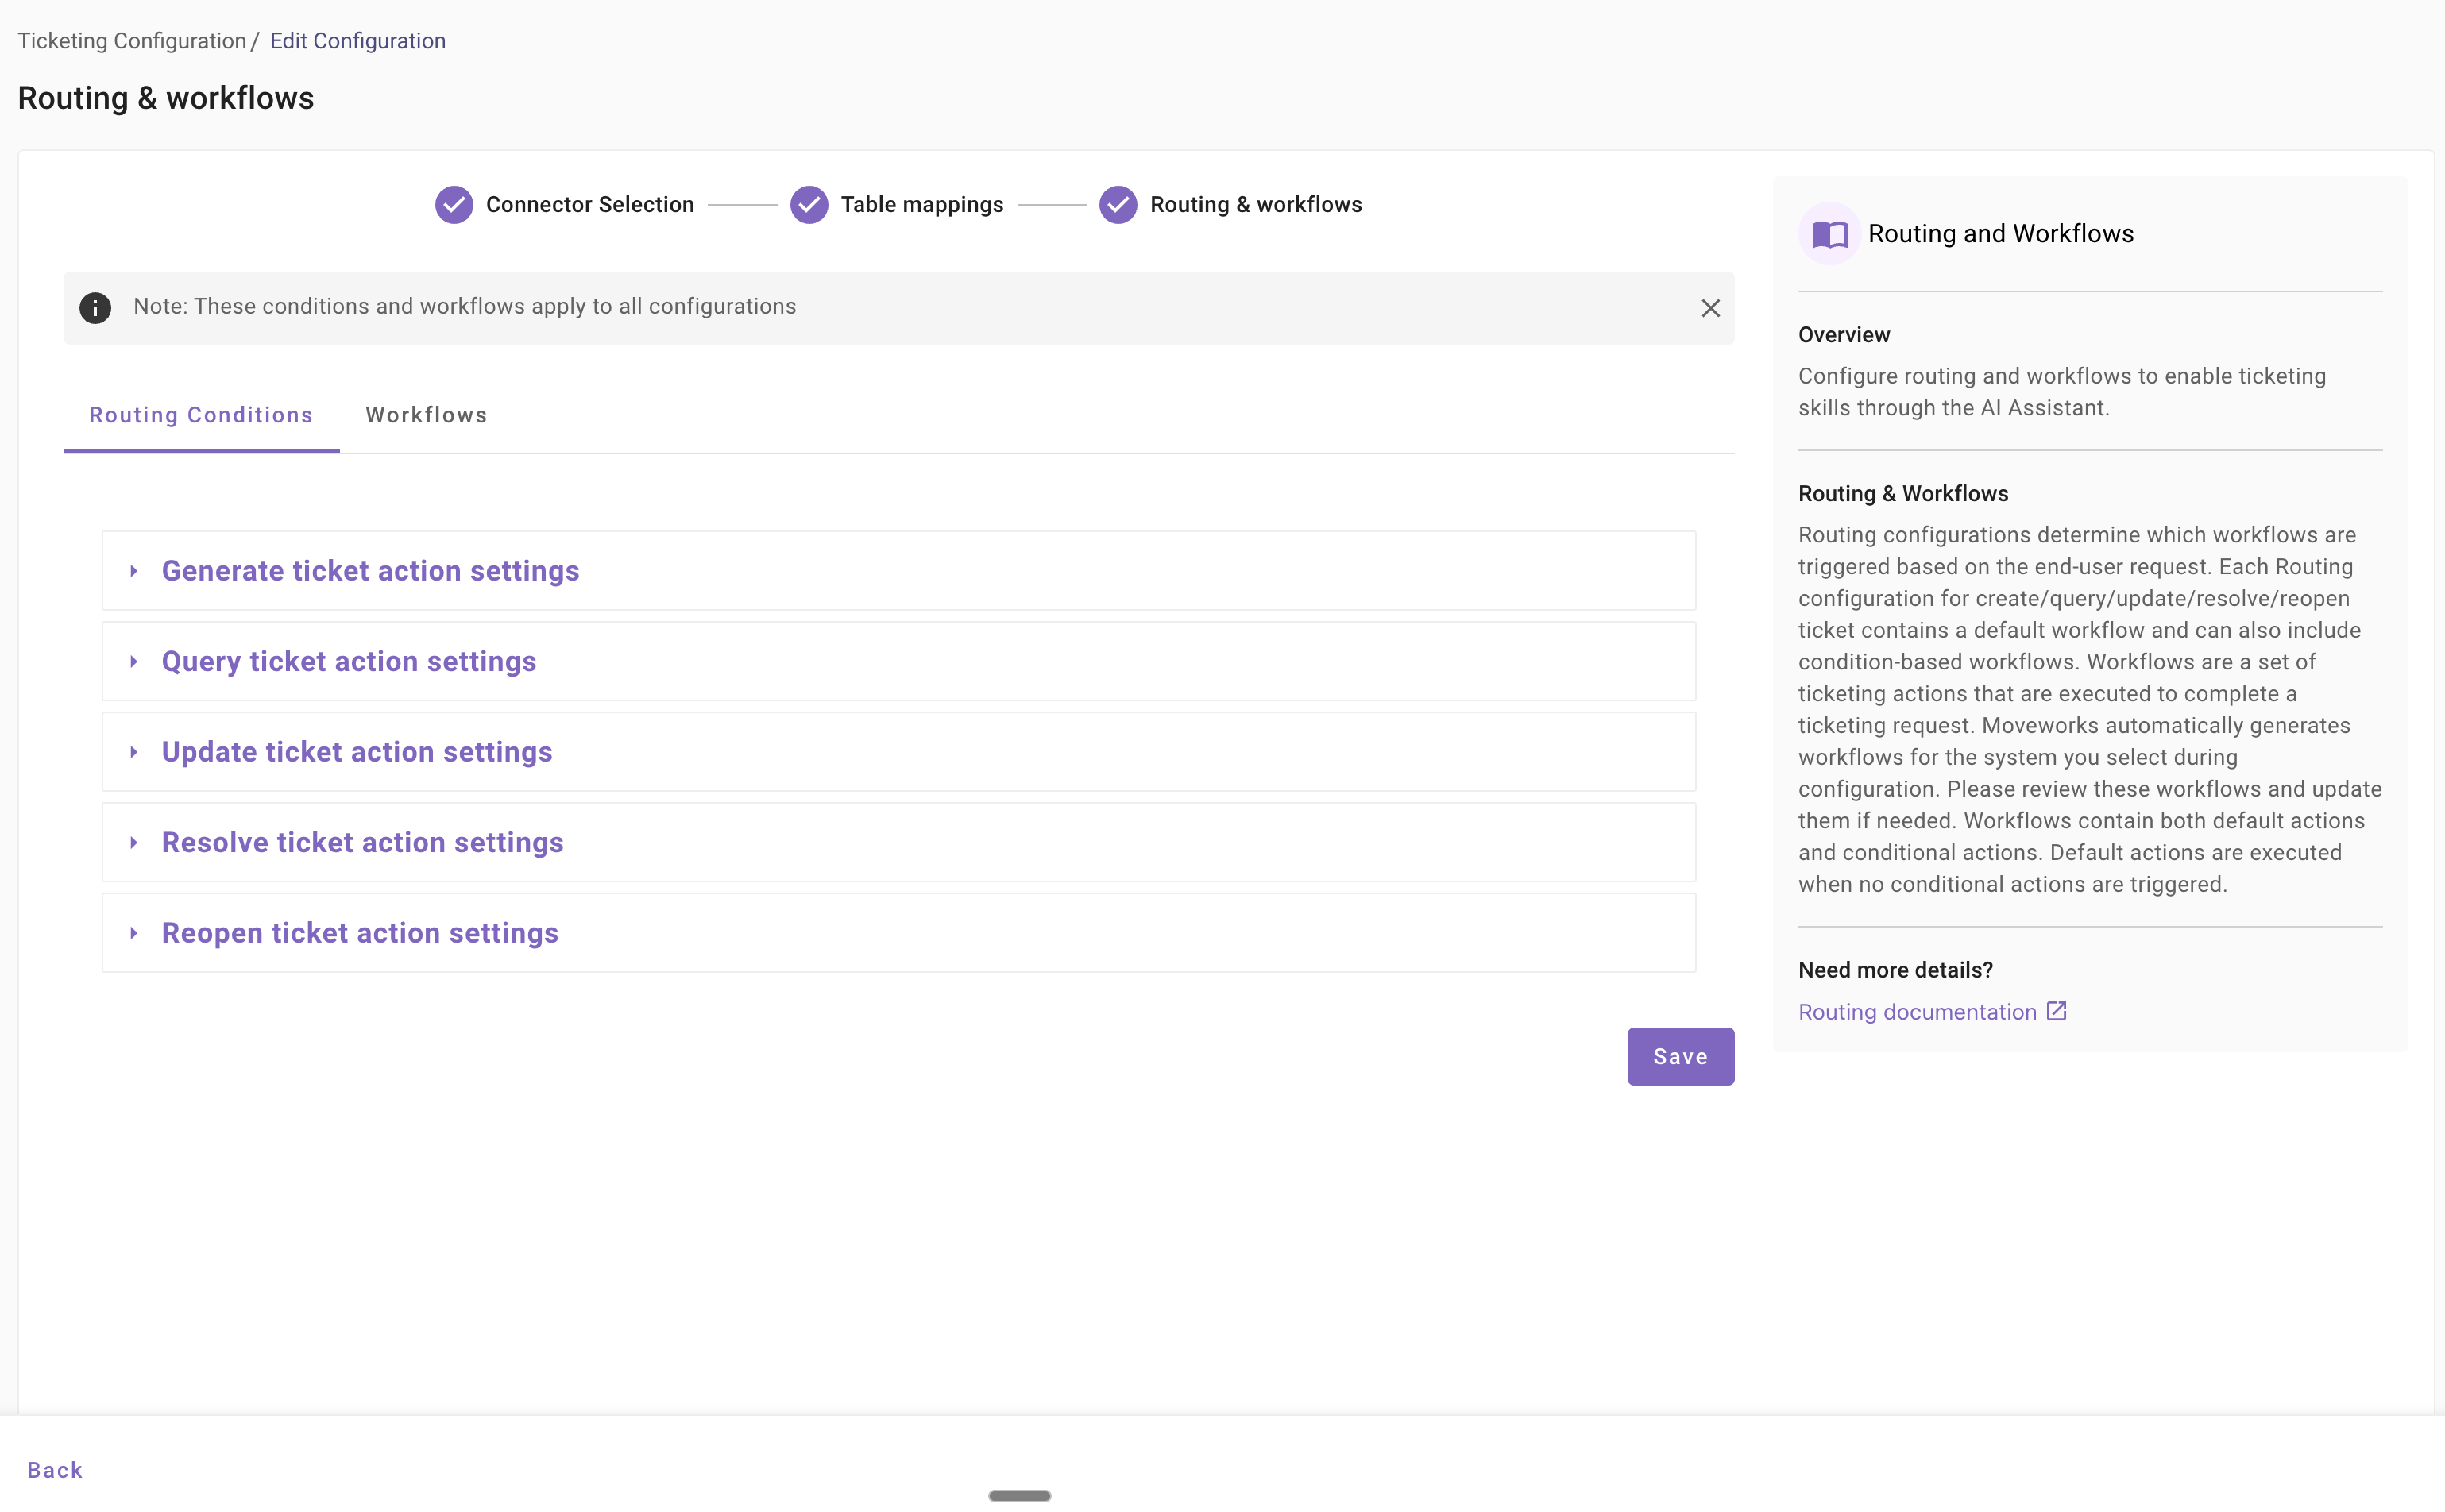The width and height of the screenshot is (2445, 1512).
Task: Click the Table mappings checkmark step icon
Action: (809, 205)
